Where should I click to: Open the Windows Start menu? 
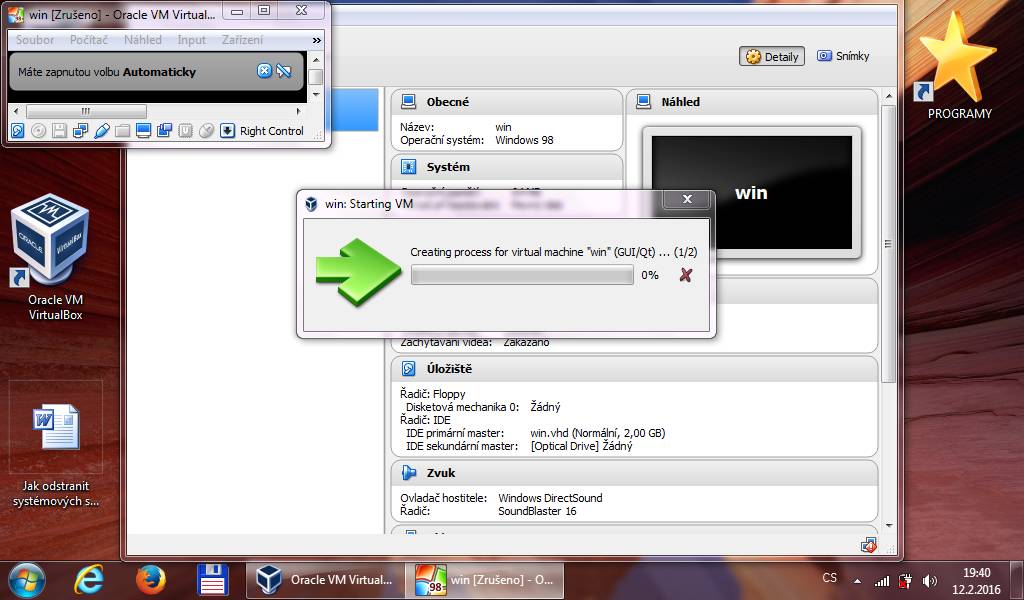point(26,580)
